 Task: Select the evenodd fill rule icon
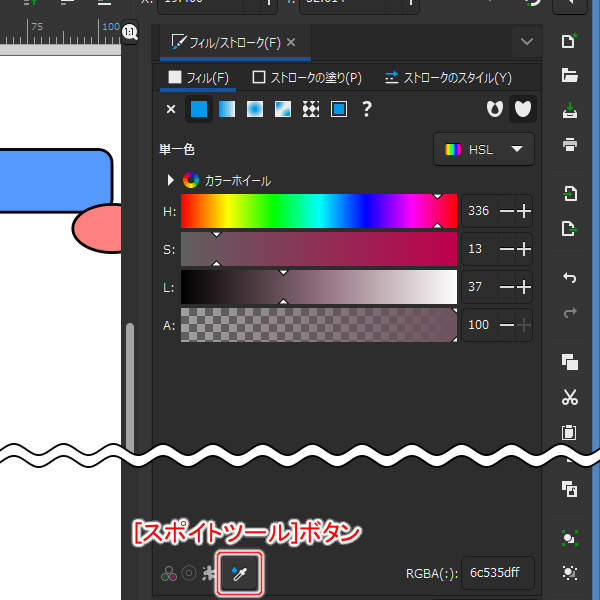click(x=495, y=109)
